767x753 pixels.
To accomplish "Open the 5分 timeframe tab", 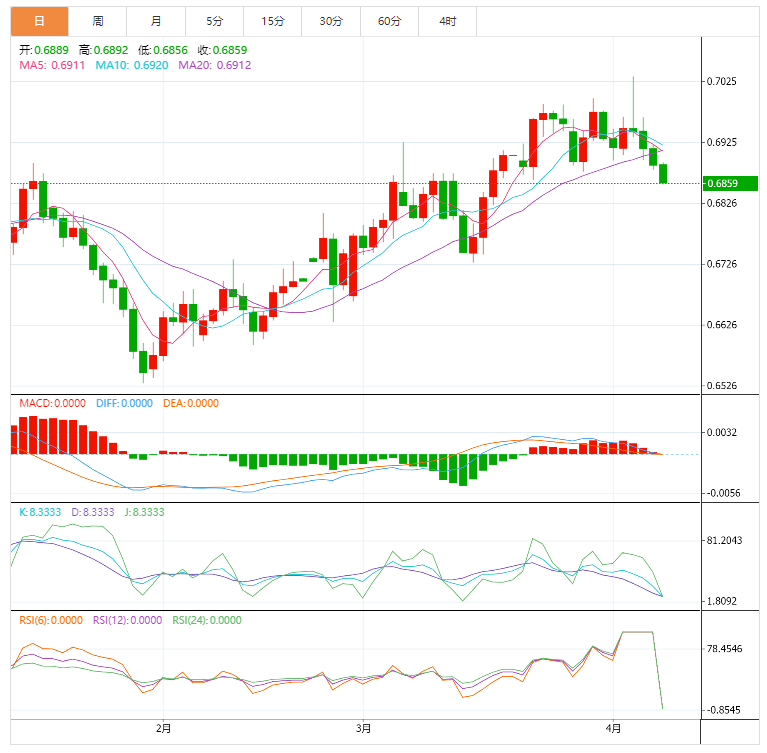I will pyautogui.click(x=214, y=21).
